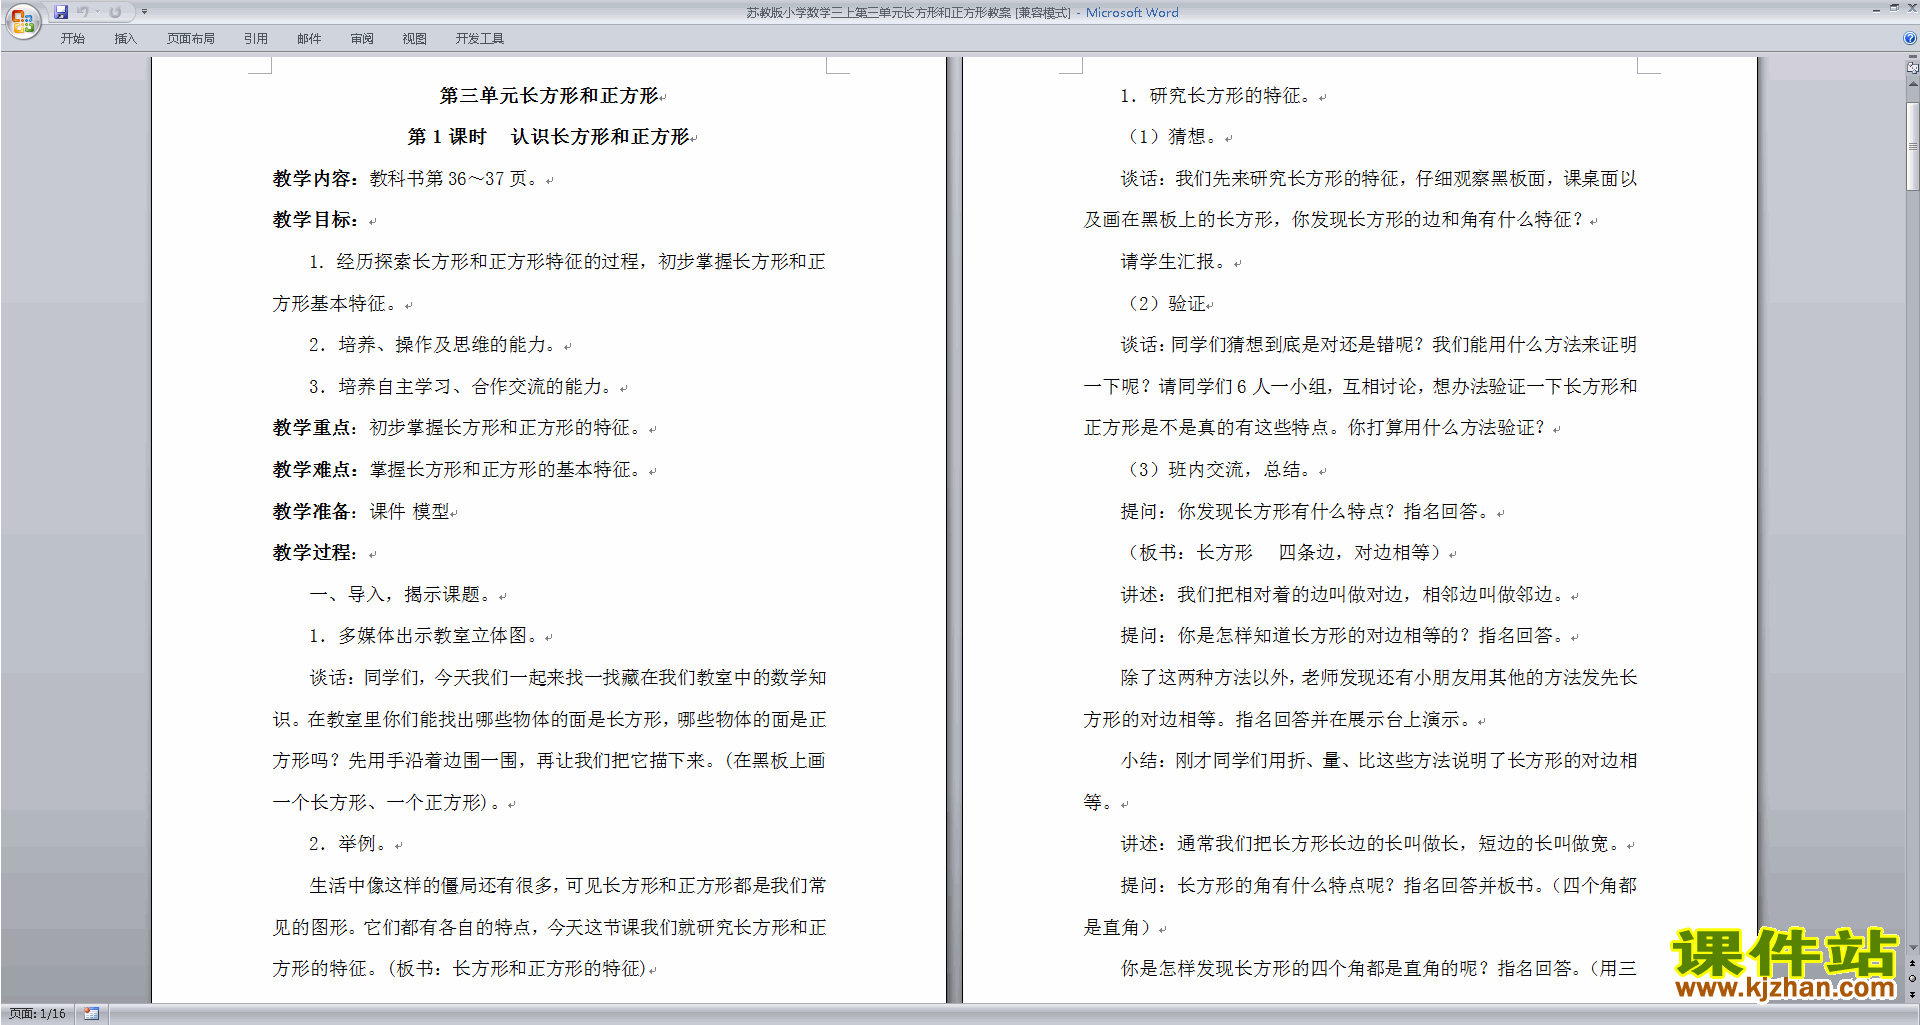Image resolution: width=1920 pixels, height=1025 pixels.
Task: Click the Redo icon in Quick Access Toolbar
Action: (x=116, y=12)
